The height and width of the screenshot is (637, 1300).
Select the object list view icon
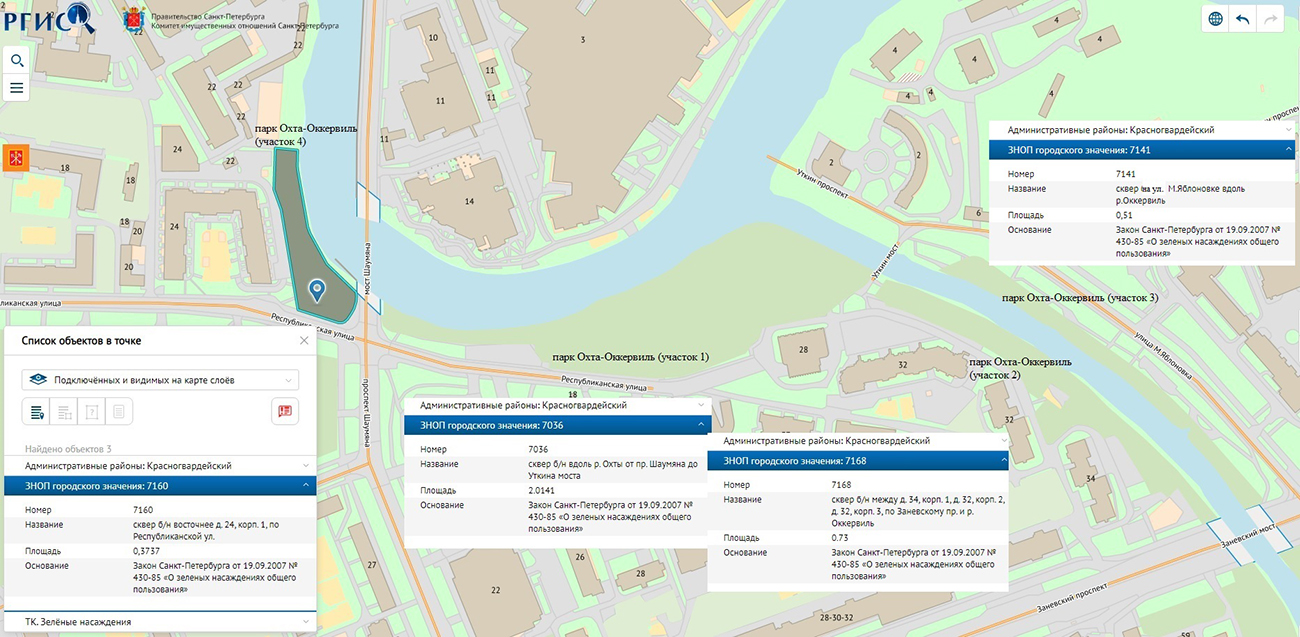[36, 411]
